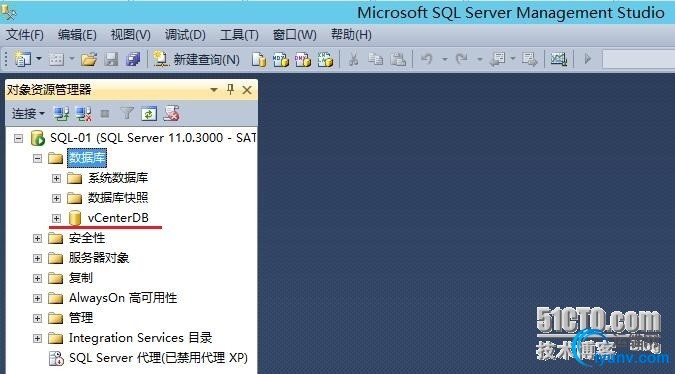The image size is (675, 374).
Task: Click the Paste clipboard icon
Action: coord(398,59)
